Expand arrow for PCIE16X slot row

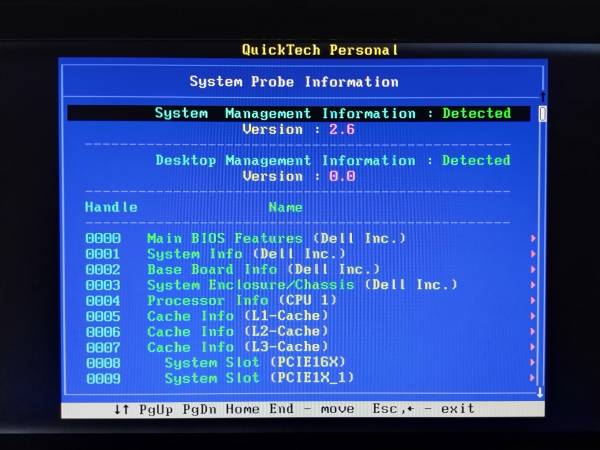click(x=533, y=362)
